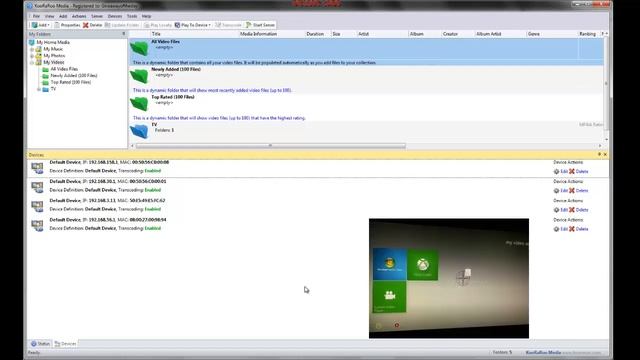Expand the My Photos tree node
This screenshot has width=640, height=360.
pos(32,56)
